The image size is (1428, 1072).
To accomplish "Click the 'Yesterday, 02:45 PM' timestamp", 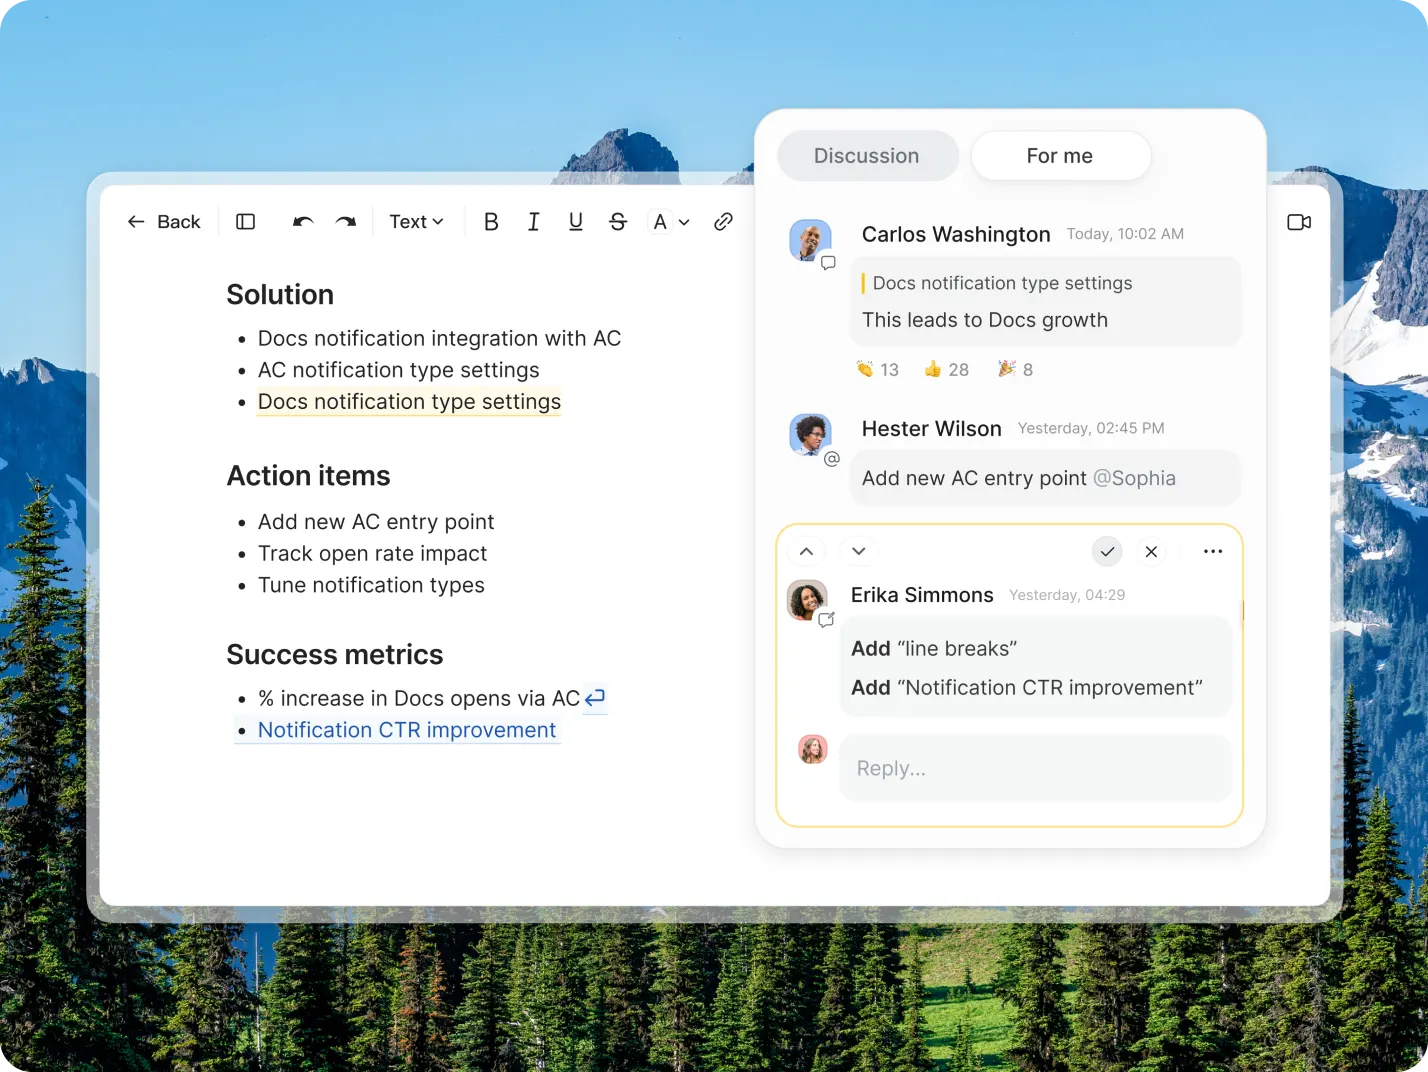I will (x=1091, y=428).
